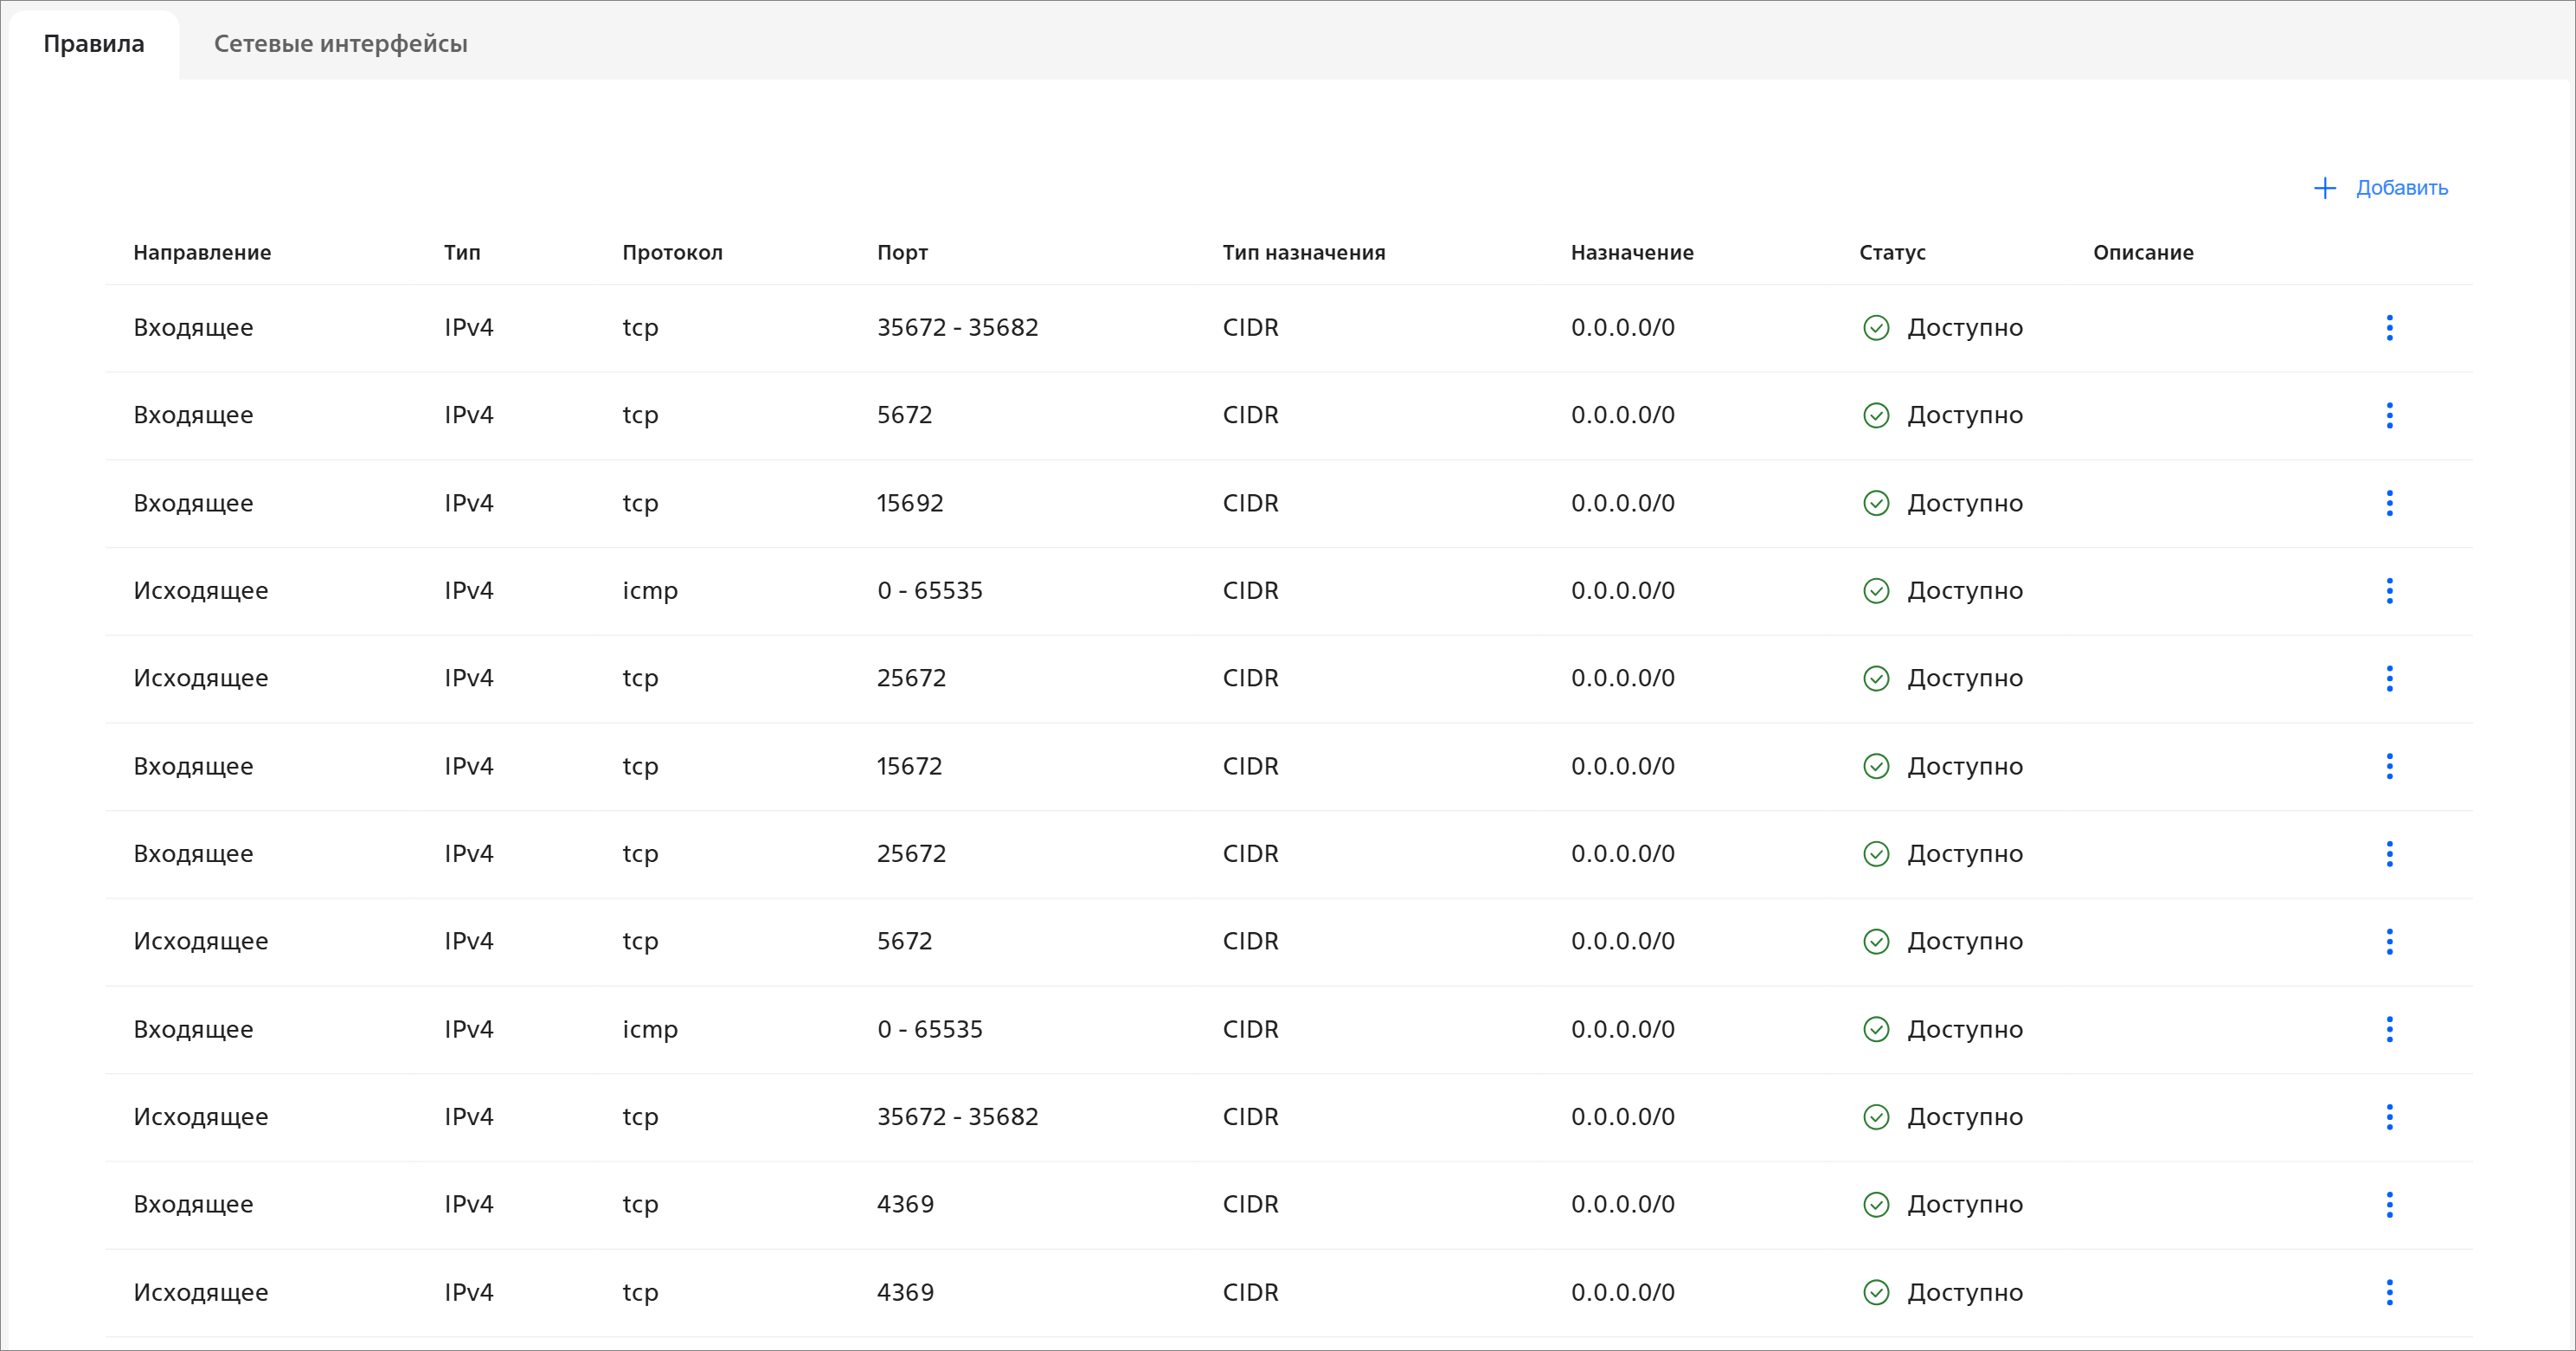Screen dimensions: 2576x1351
Task: Click the Направление column header
Action: (x=202, y=253)
